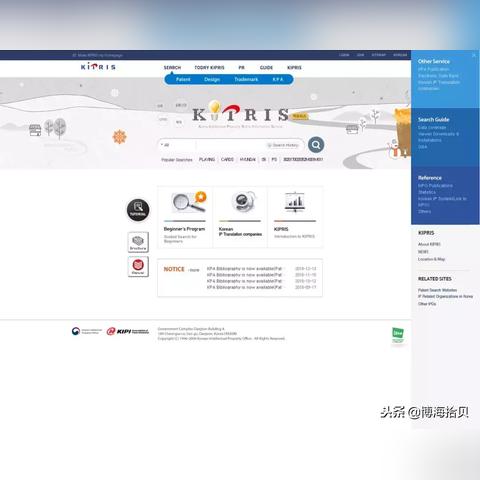Click the main search input field

pyautogui.click(x=231, y=145)
